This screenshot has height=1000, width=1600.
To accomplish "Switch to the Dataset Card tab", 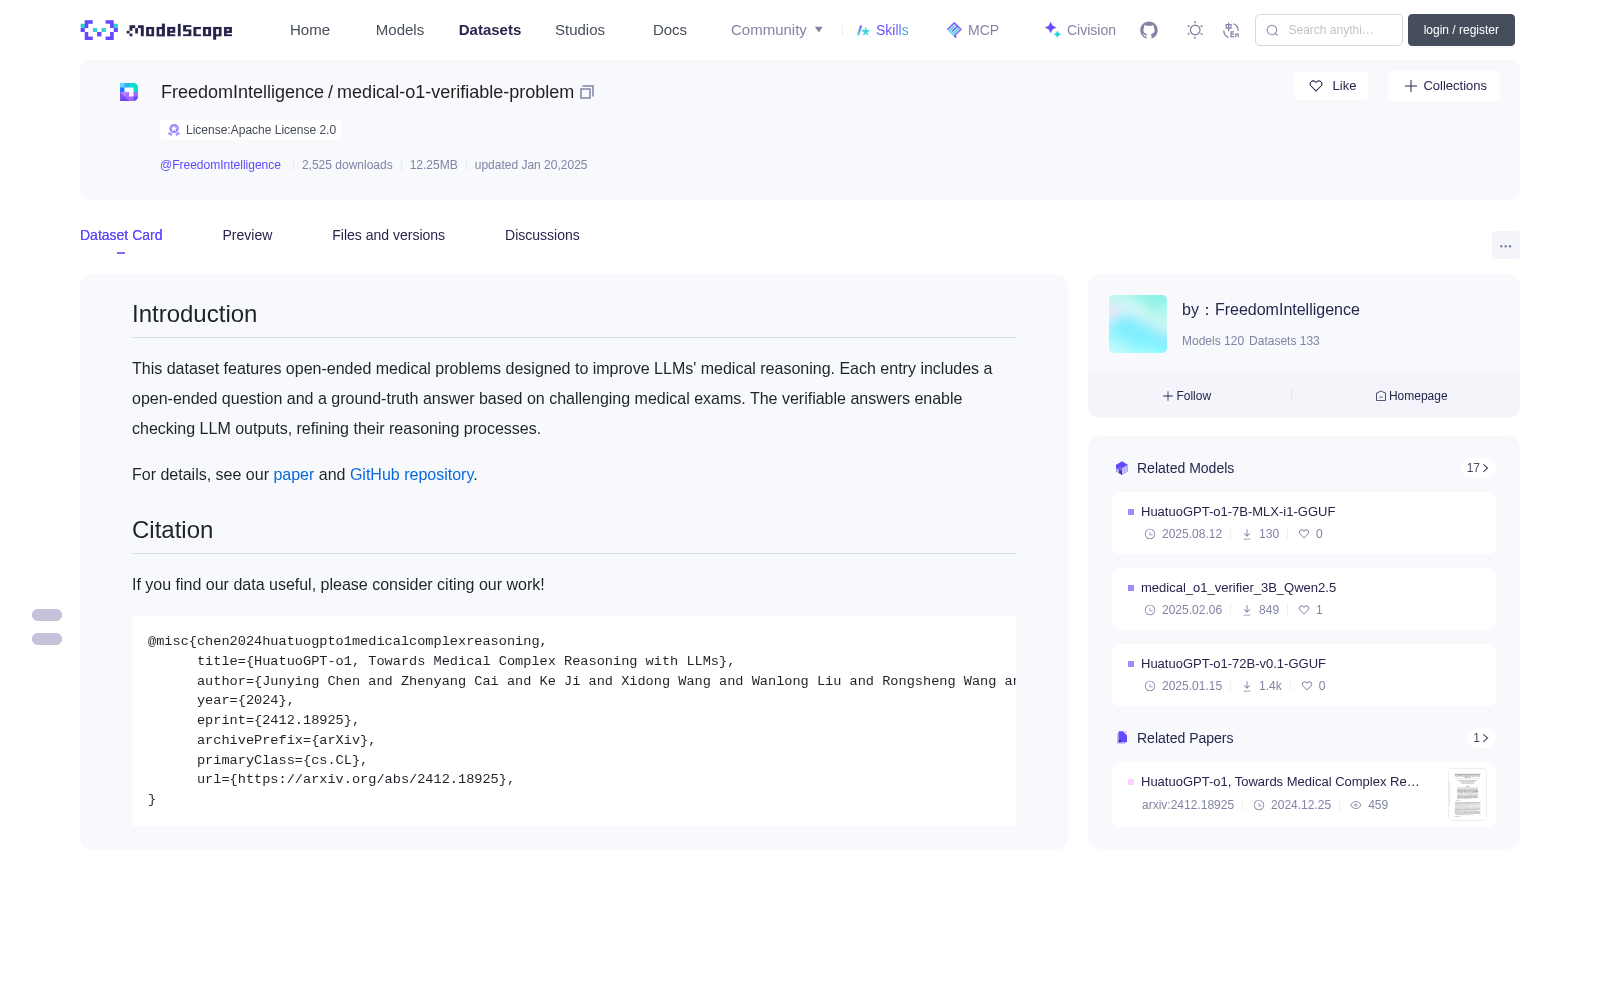I will coord(121,235).
